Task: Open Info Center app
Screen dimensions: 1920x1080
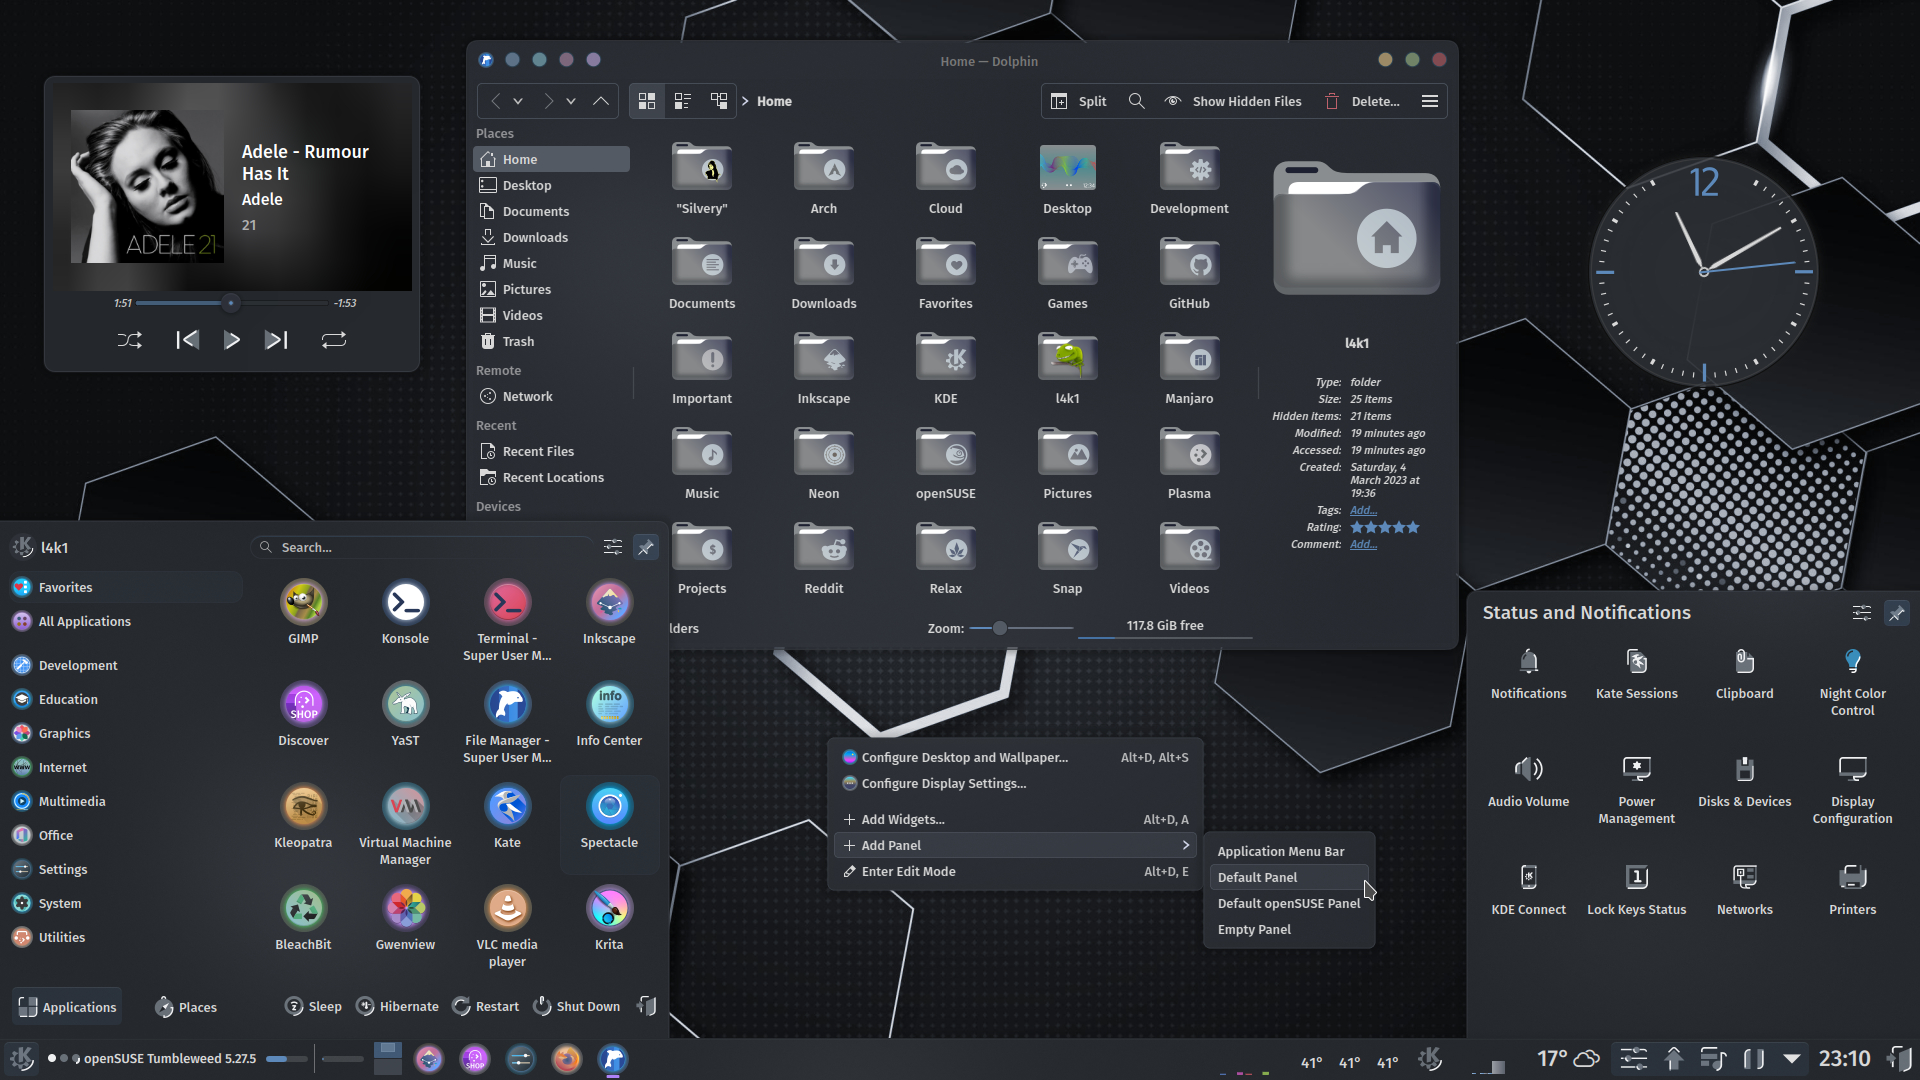Action: pos(609,715)
